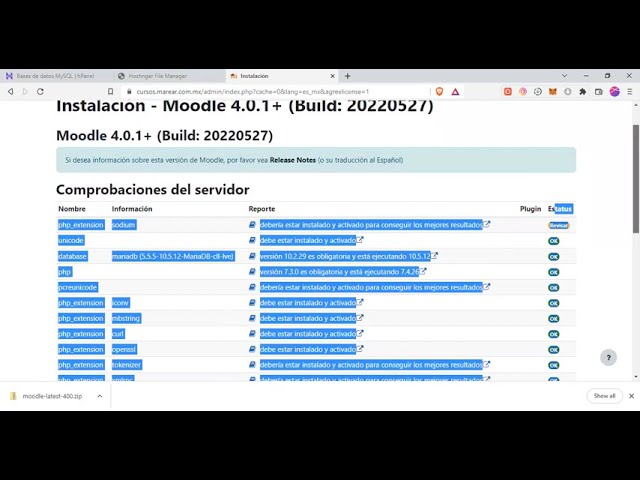Click the Estatus column header
This screenshot has width=640, height=480.
(x=560, y=209)
